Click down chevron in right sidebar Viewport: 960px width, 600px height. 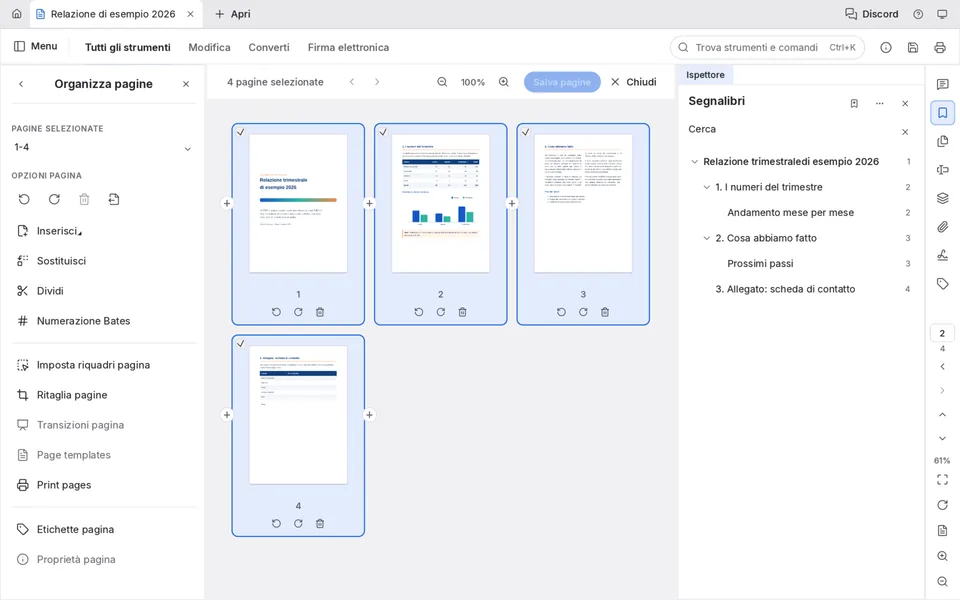point(942,438)
